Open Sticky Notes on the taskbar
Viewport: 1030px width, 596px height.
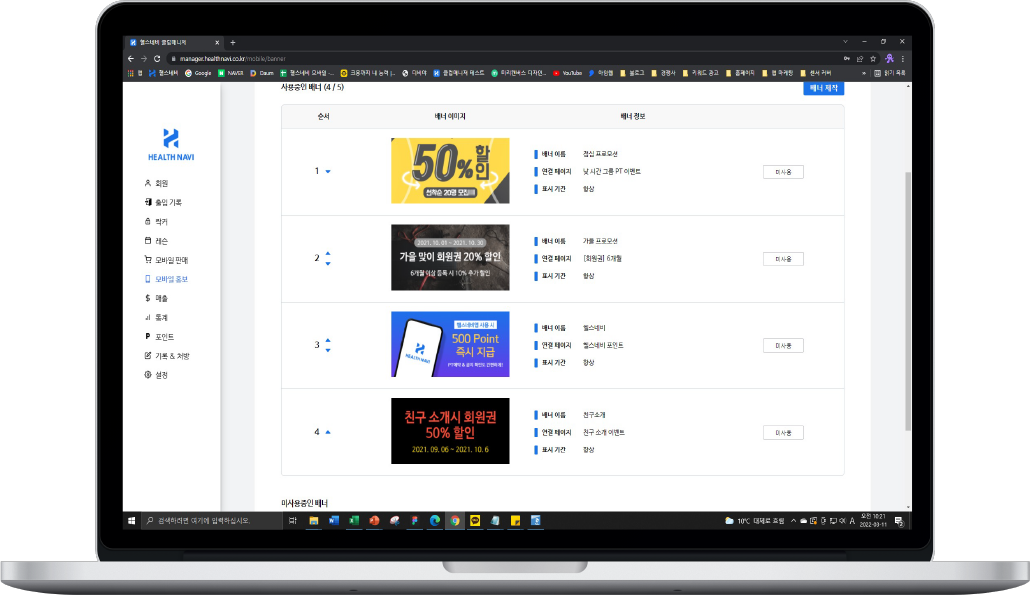click(516, 521)
